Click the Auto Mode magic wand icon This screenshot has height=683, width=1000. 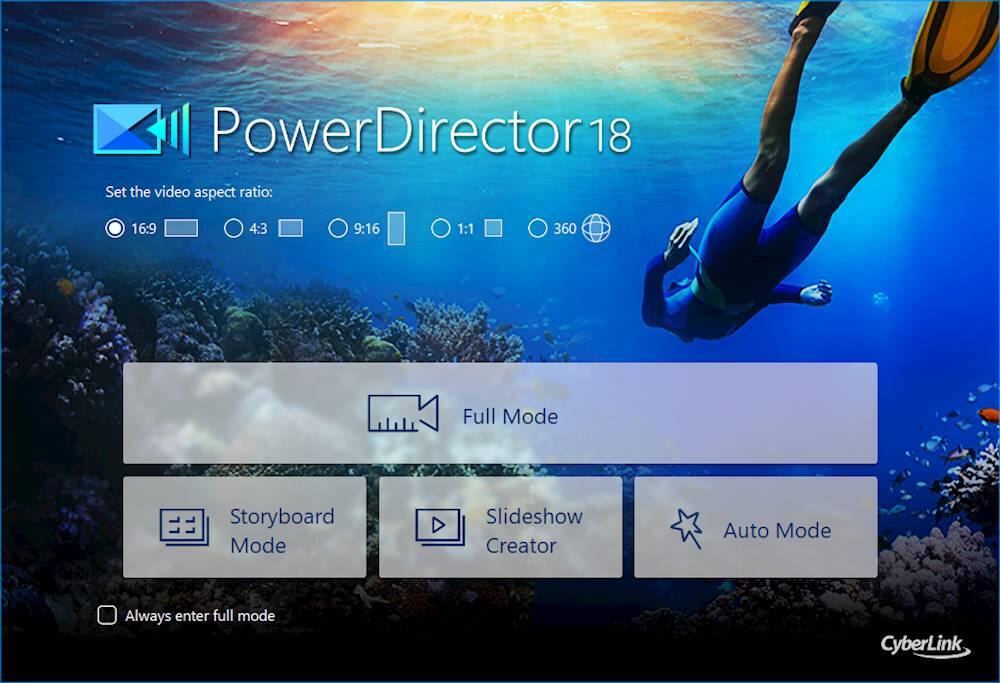[x=687, y=528]
